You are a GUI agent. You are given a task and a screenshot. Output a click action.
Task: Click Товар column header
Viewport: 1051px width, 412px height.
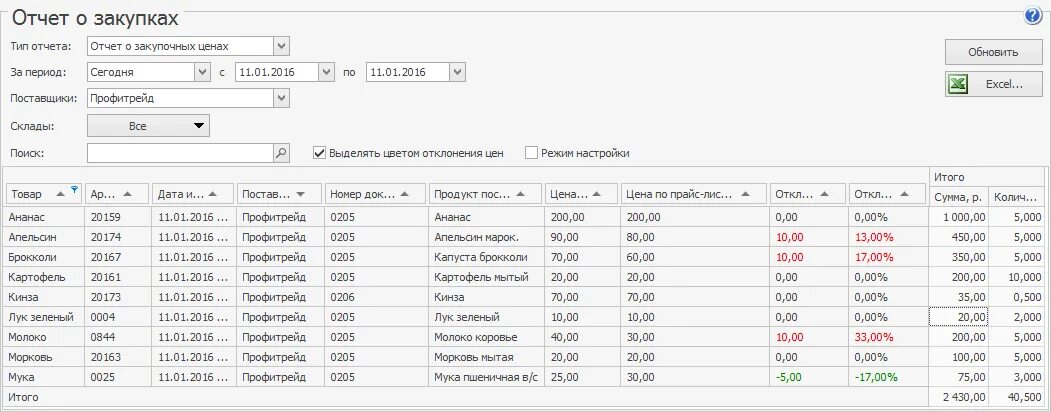[x=43, y=194]
